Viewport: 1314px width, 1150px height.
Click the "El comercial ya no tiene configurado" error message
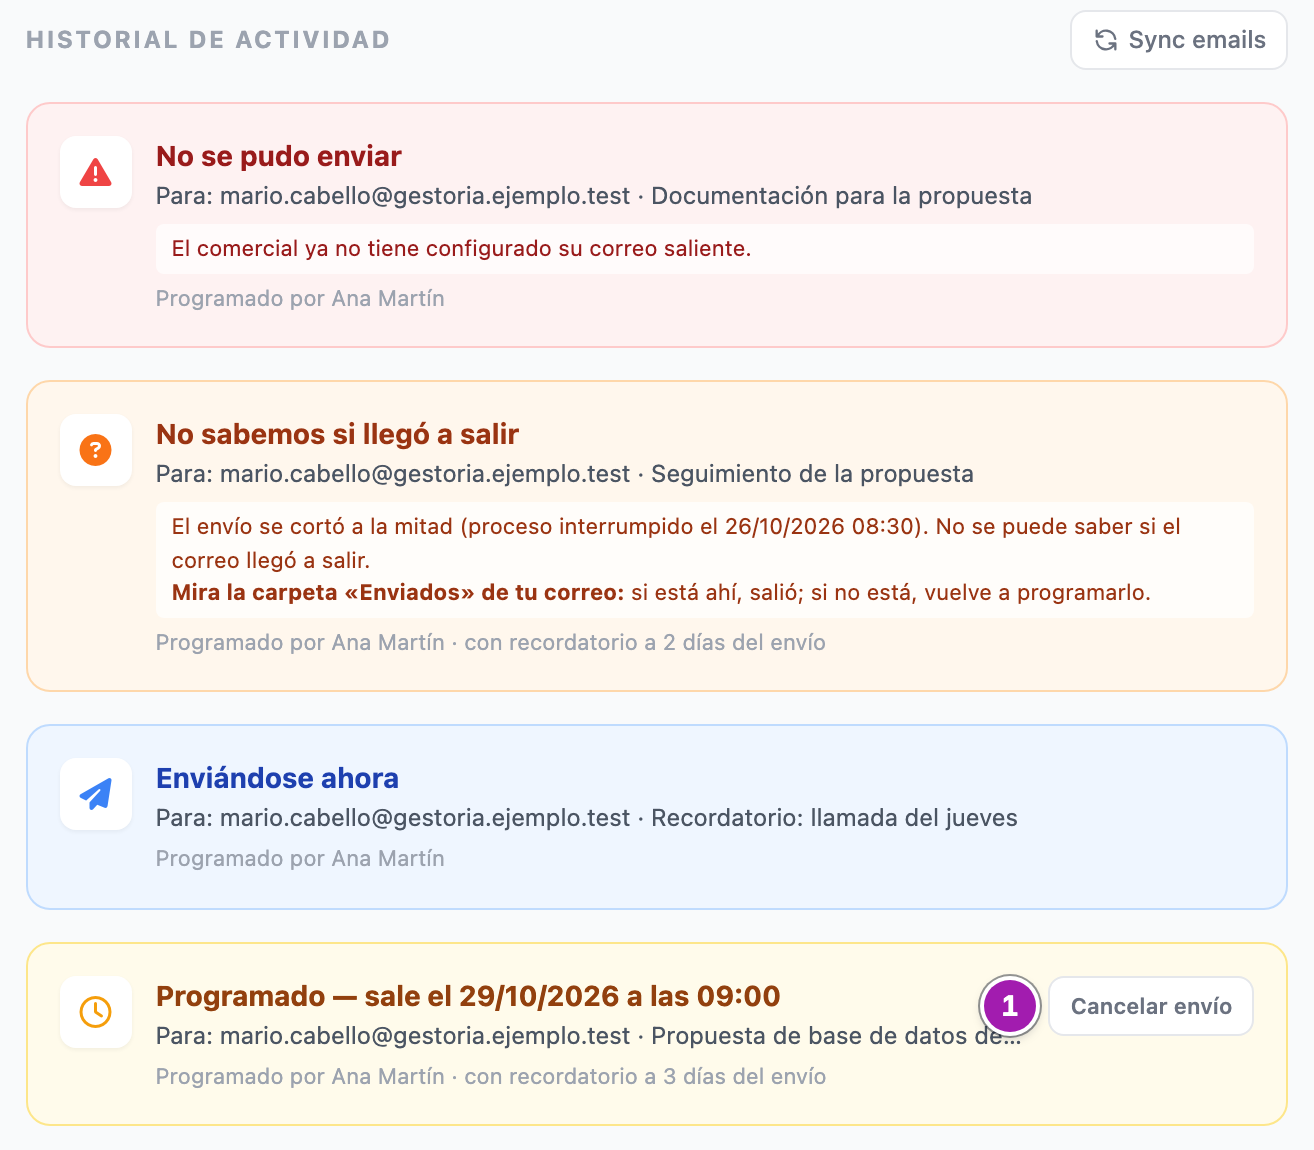[x=462, y=249]
